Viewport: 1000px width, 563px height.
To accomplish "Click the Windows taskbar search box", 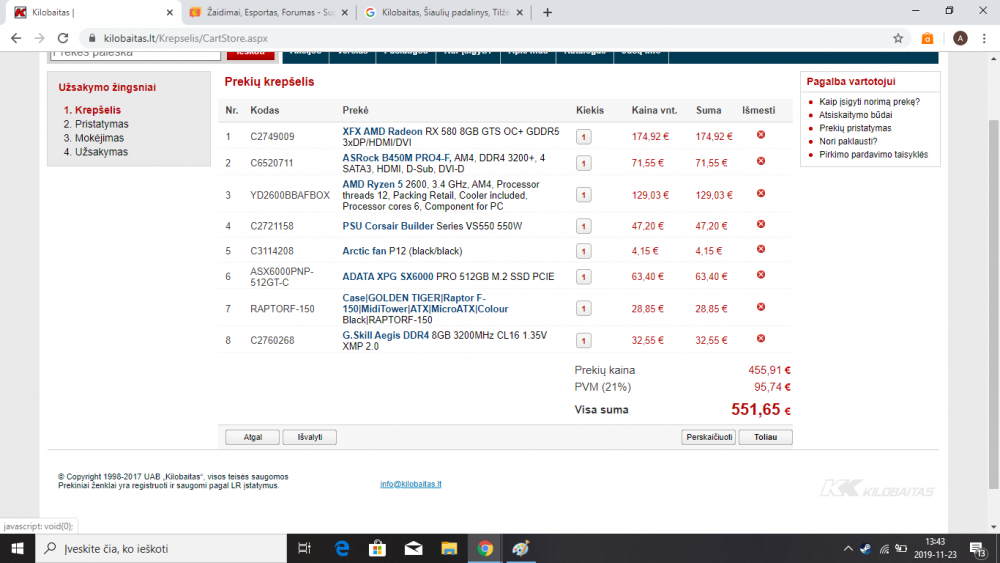I will (x=161, y=548).
